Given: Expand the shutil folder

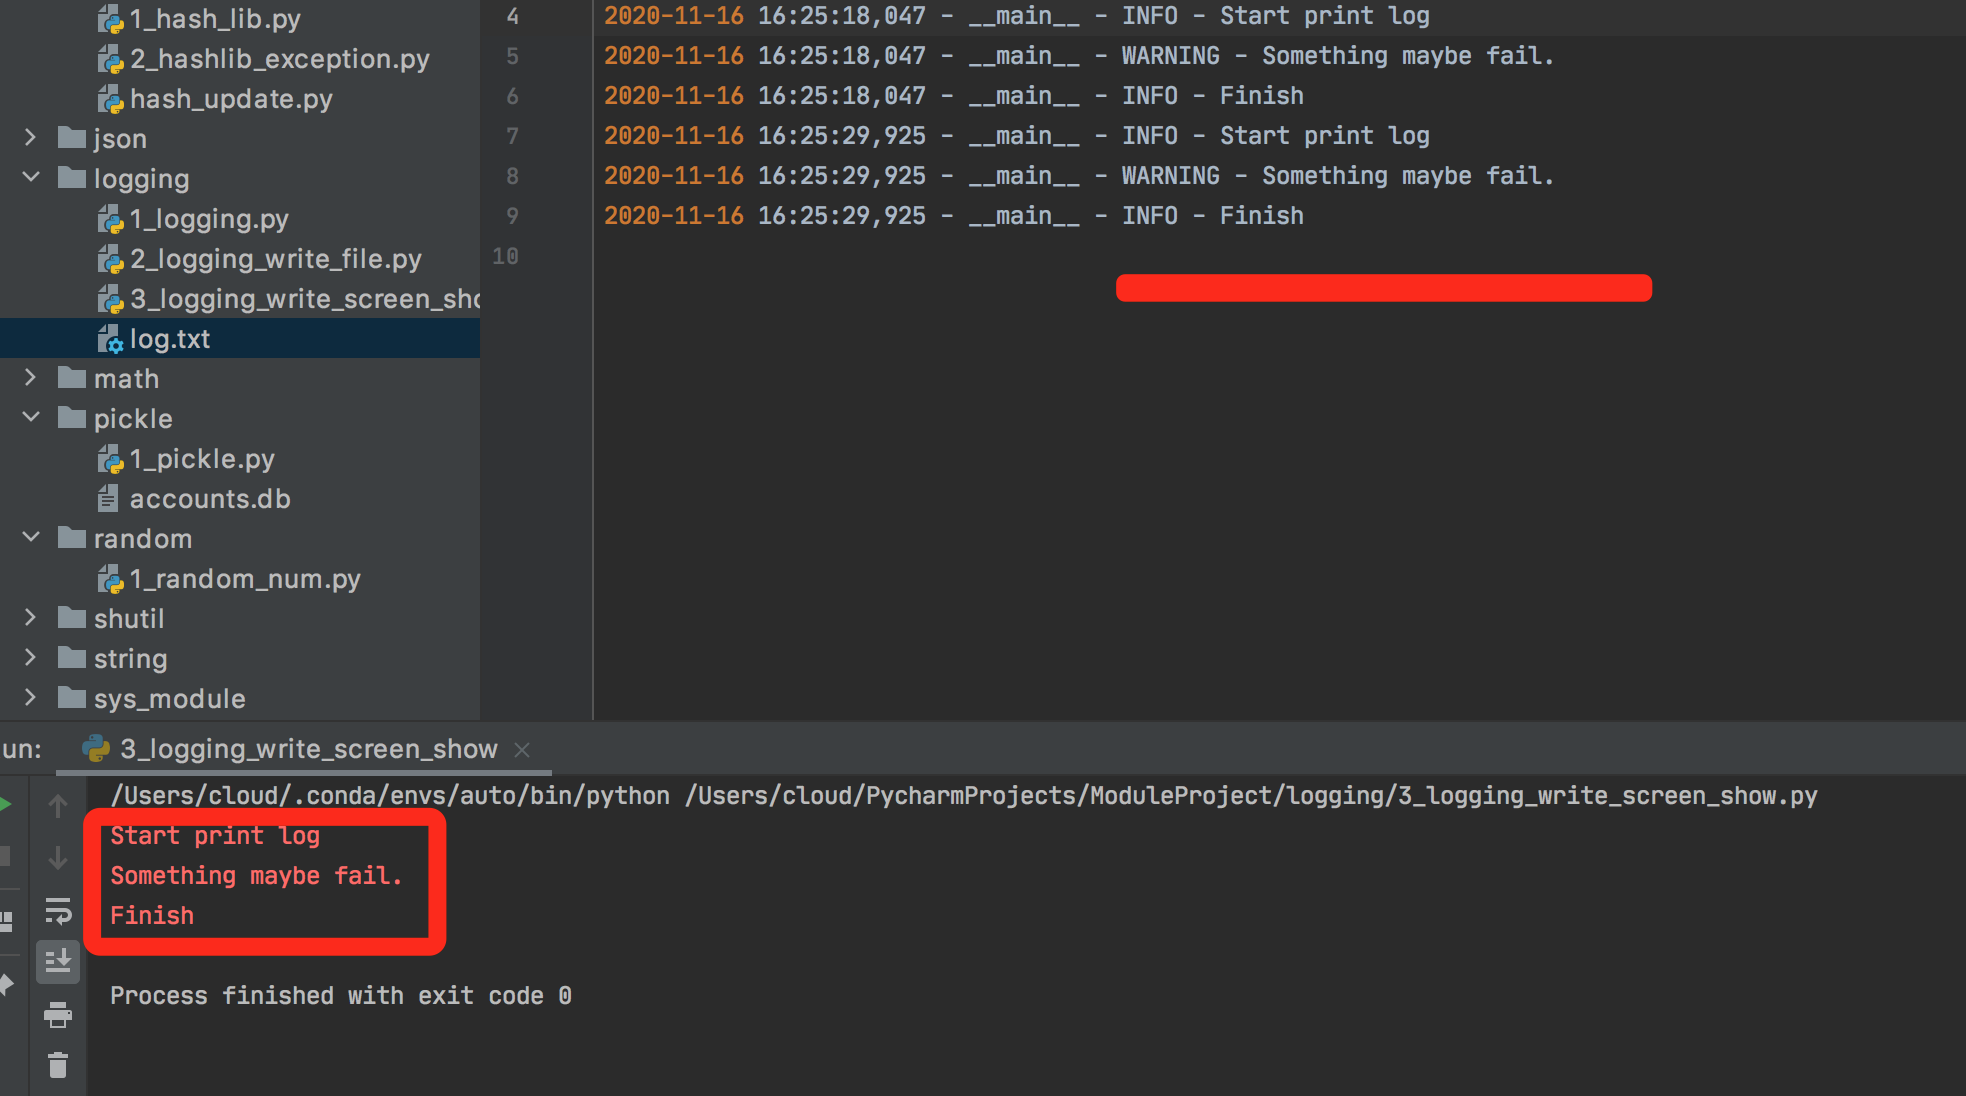Looking at the screenshot, I should pos(30,618).
